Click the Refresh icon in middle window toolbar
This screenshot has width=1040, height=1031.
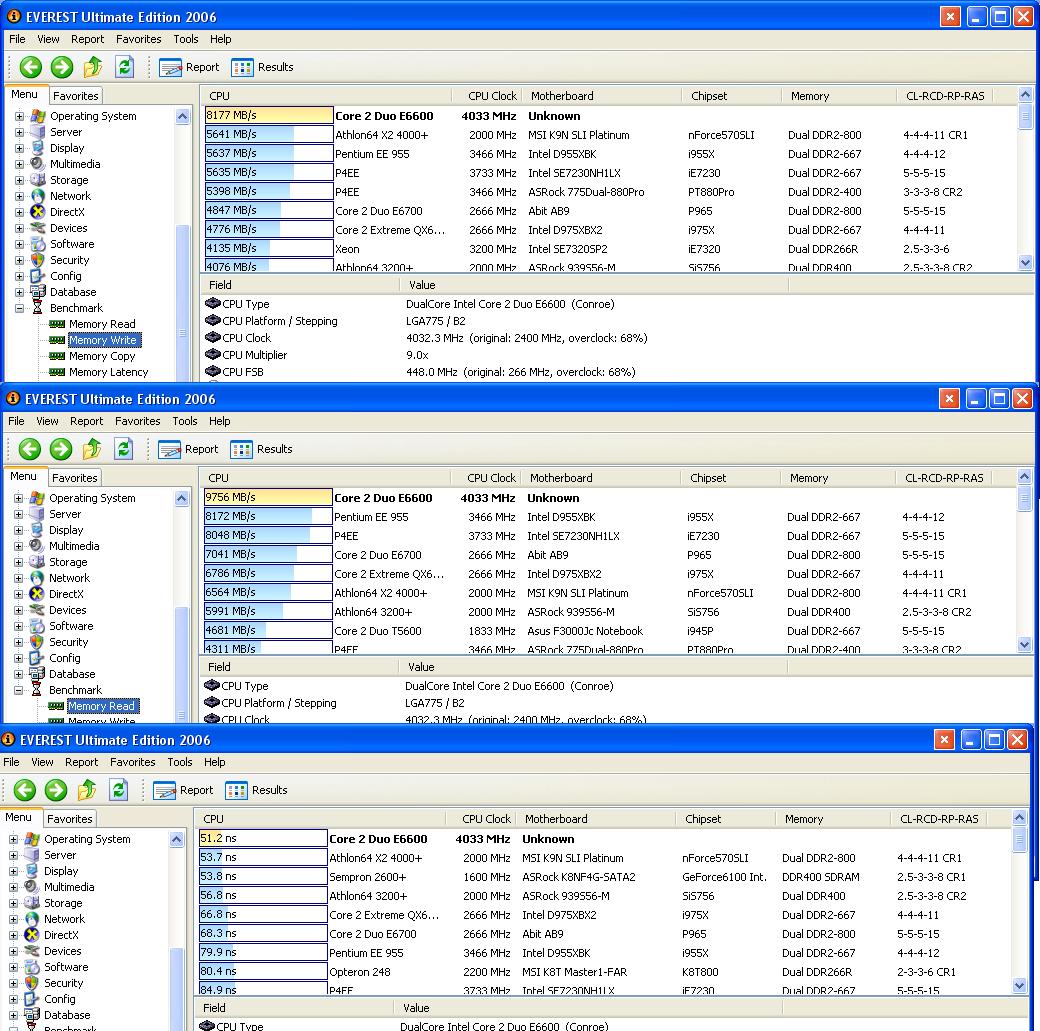coord(123,449)
